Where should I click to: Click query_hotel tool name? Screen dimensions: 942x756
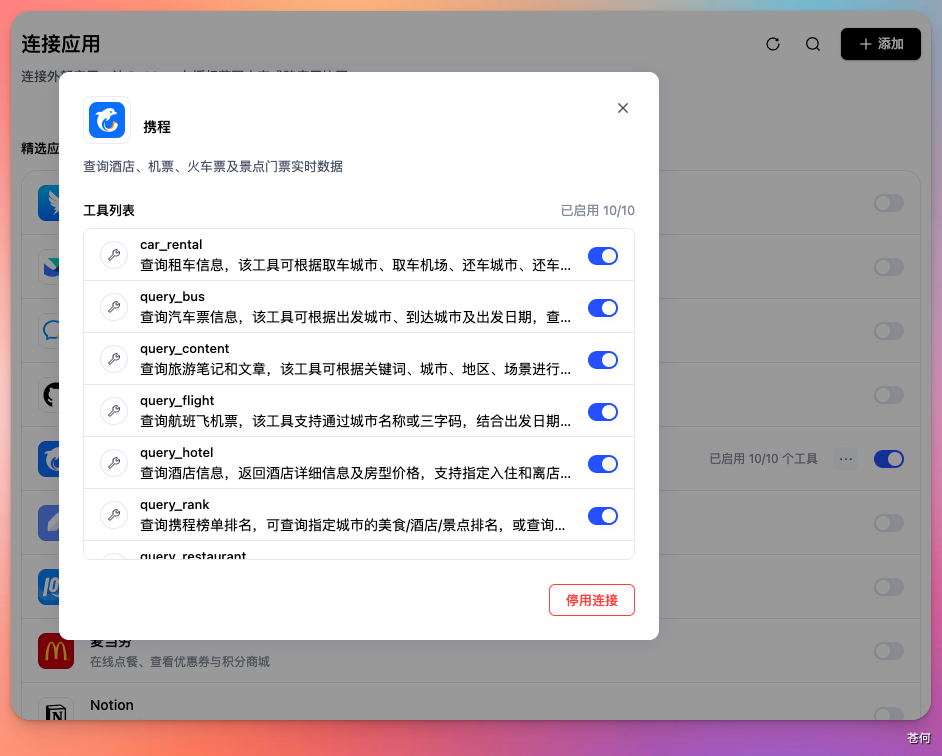(177, 453)
